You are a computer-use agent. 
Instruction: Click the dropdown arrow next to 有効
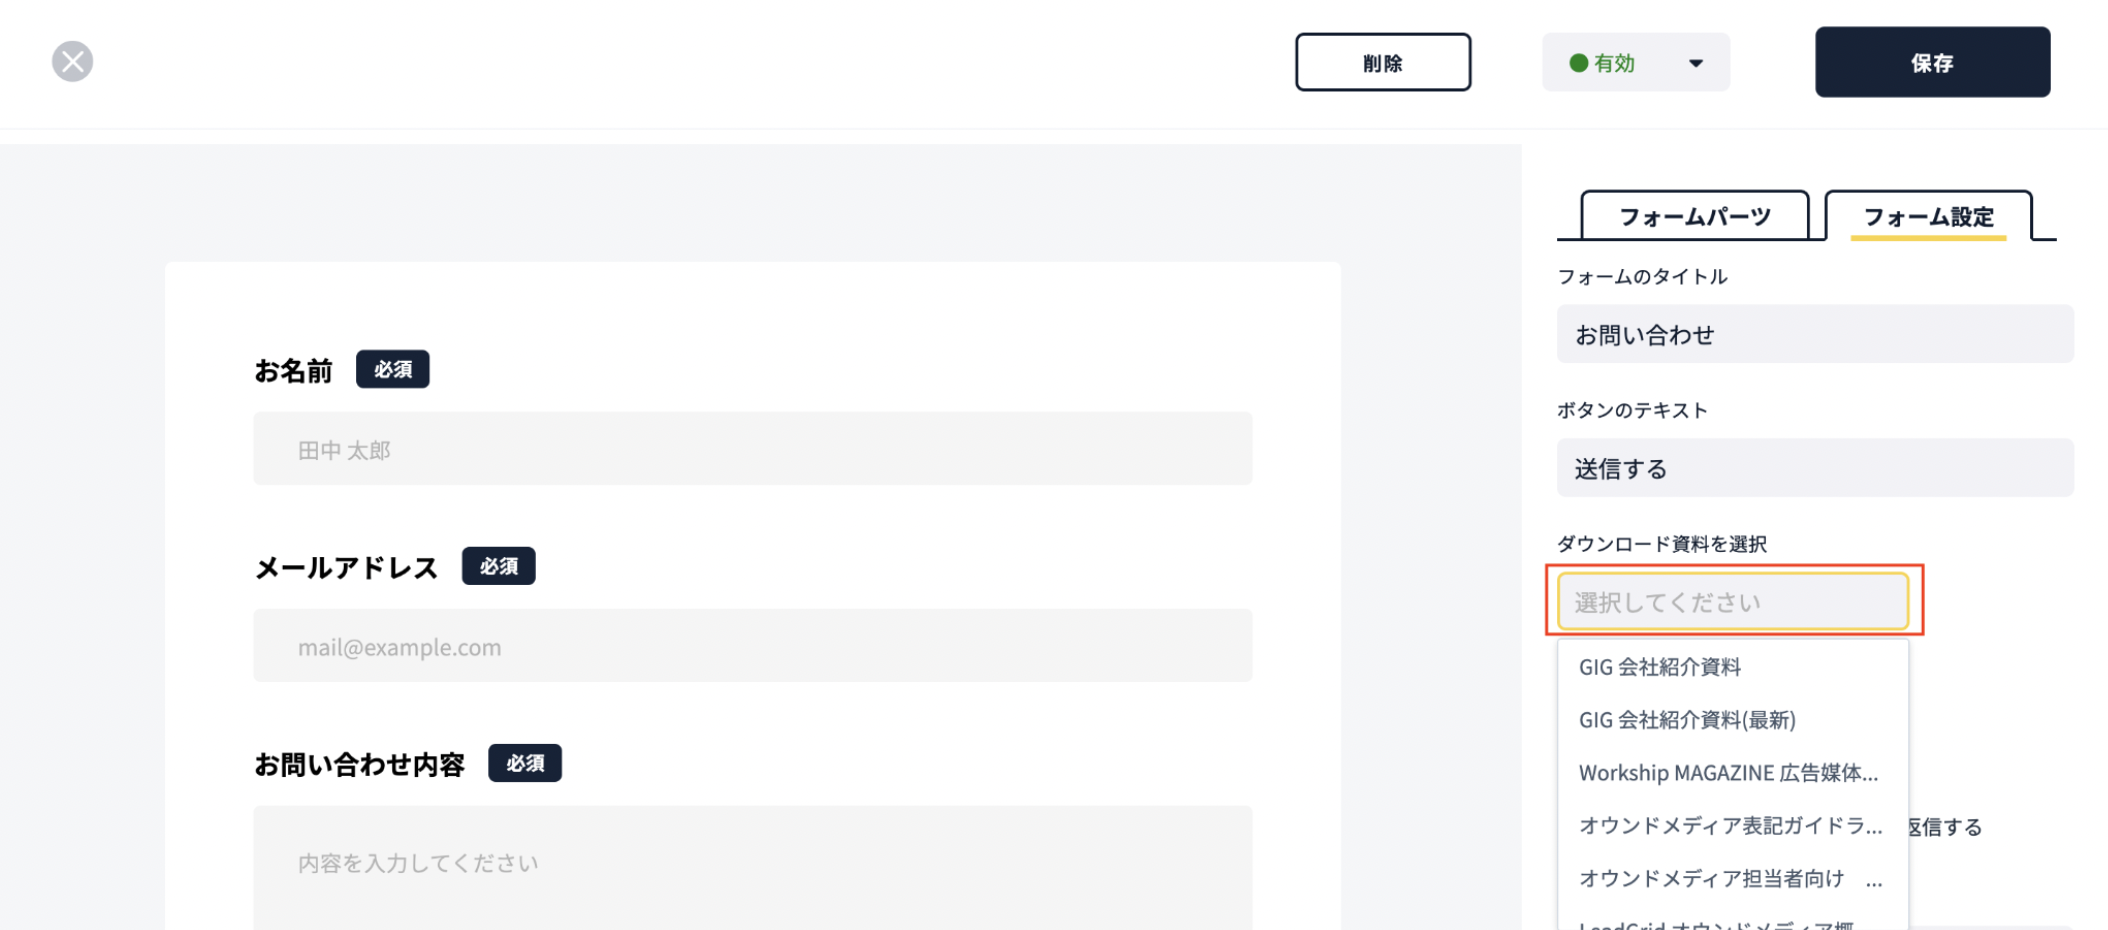point(1696,63)
